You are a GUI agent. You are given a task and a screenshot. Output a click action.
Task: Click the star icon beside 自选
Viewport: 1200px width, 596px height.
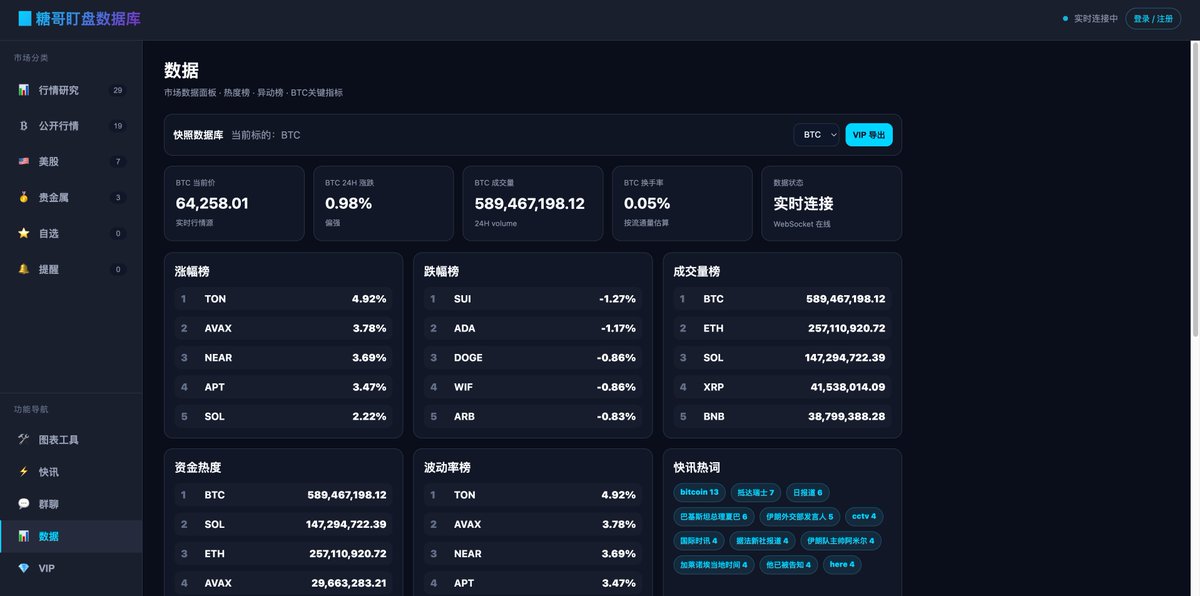(23, 233)
